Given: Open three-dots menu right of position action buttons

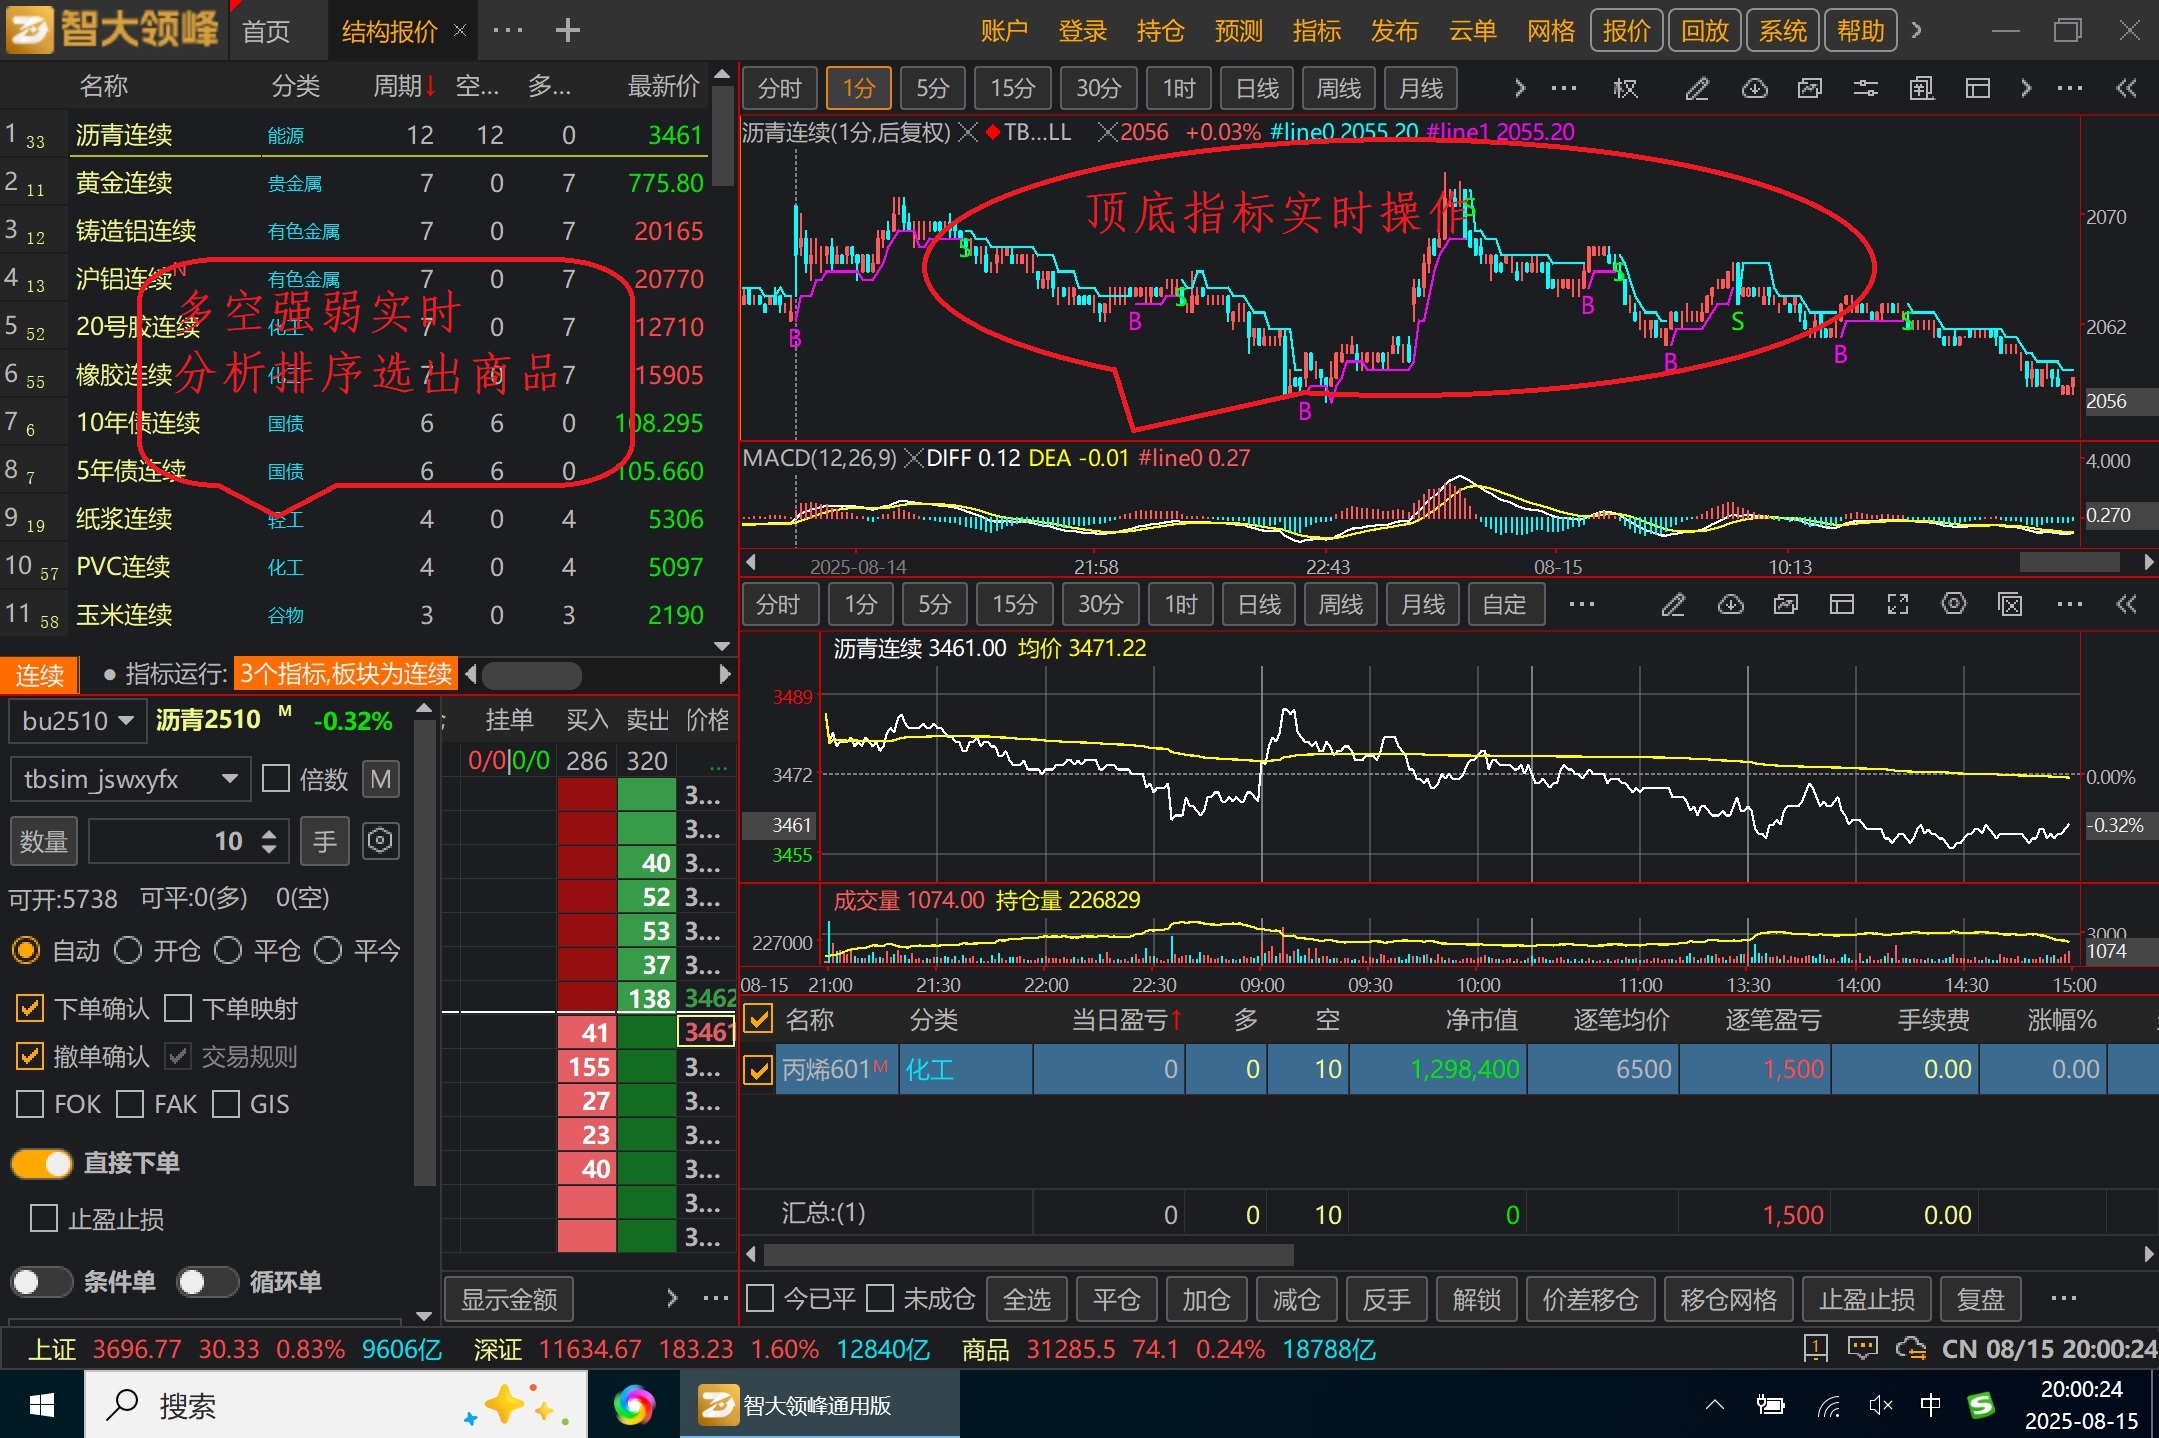Looking at the screenshot, I should 2064,1299.
